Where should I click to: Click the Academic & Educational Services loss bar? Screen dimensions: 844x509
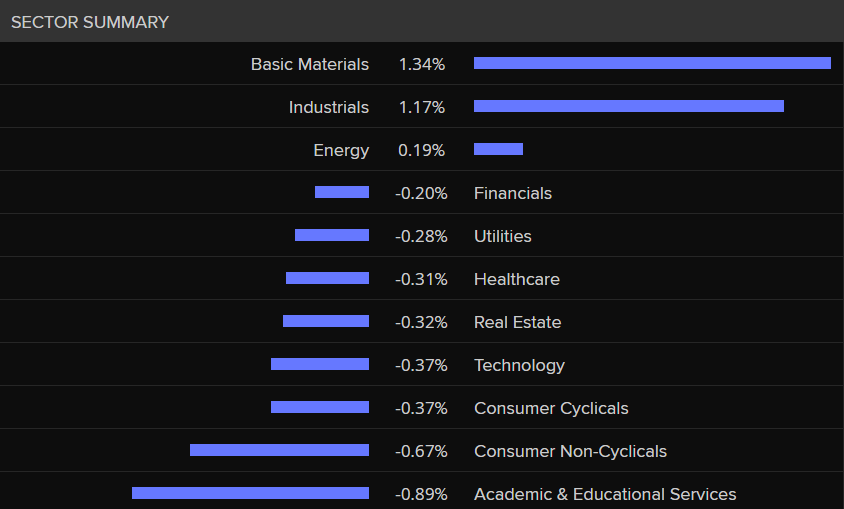pyautogui.click(x=250, y=493)
